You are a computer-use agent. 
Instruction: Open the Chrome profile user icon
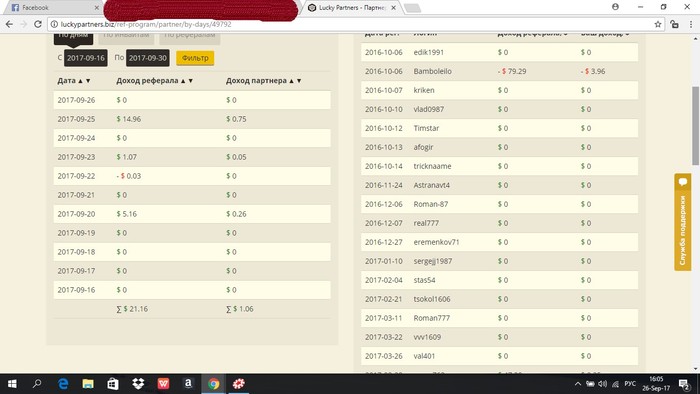(x=615, y=7)
